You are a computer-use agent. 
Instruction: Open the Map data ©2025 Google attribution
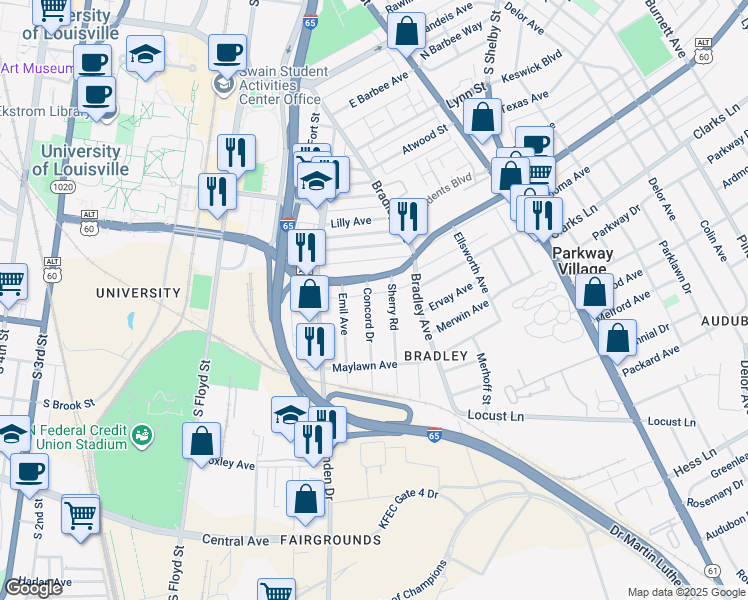point(686,592)
